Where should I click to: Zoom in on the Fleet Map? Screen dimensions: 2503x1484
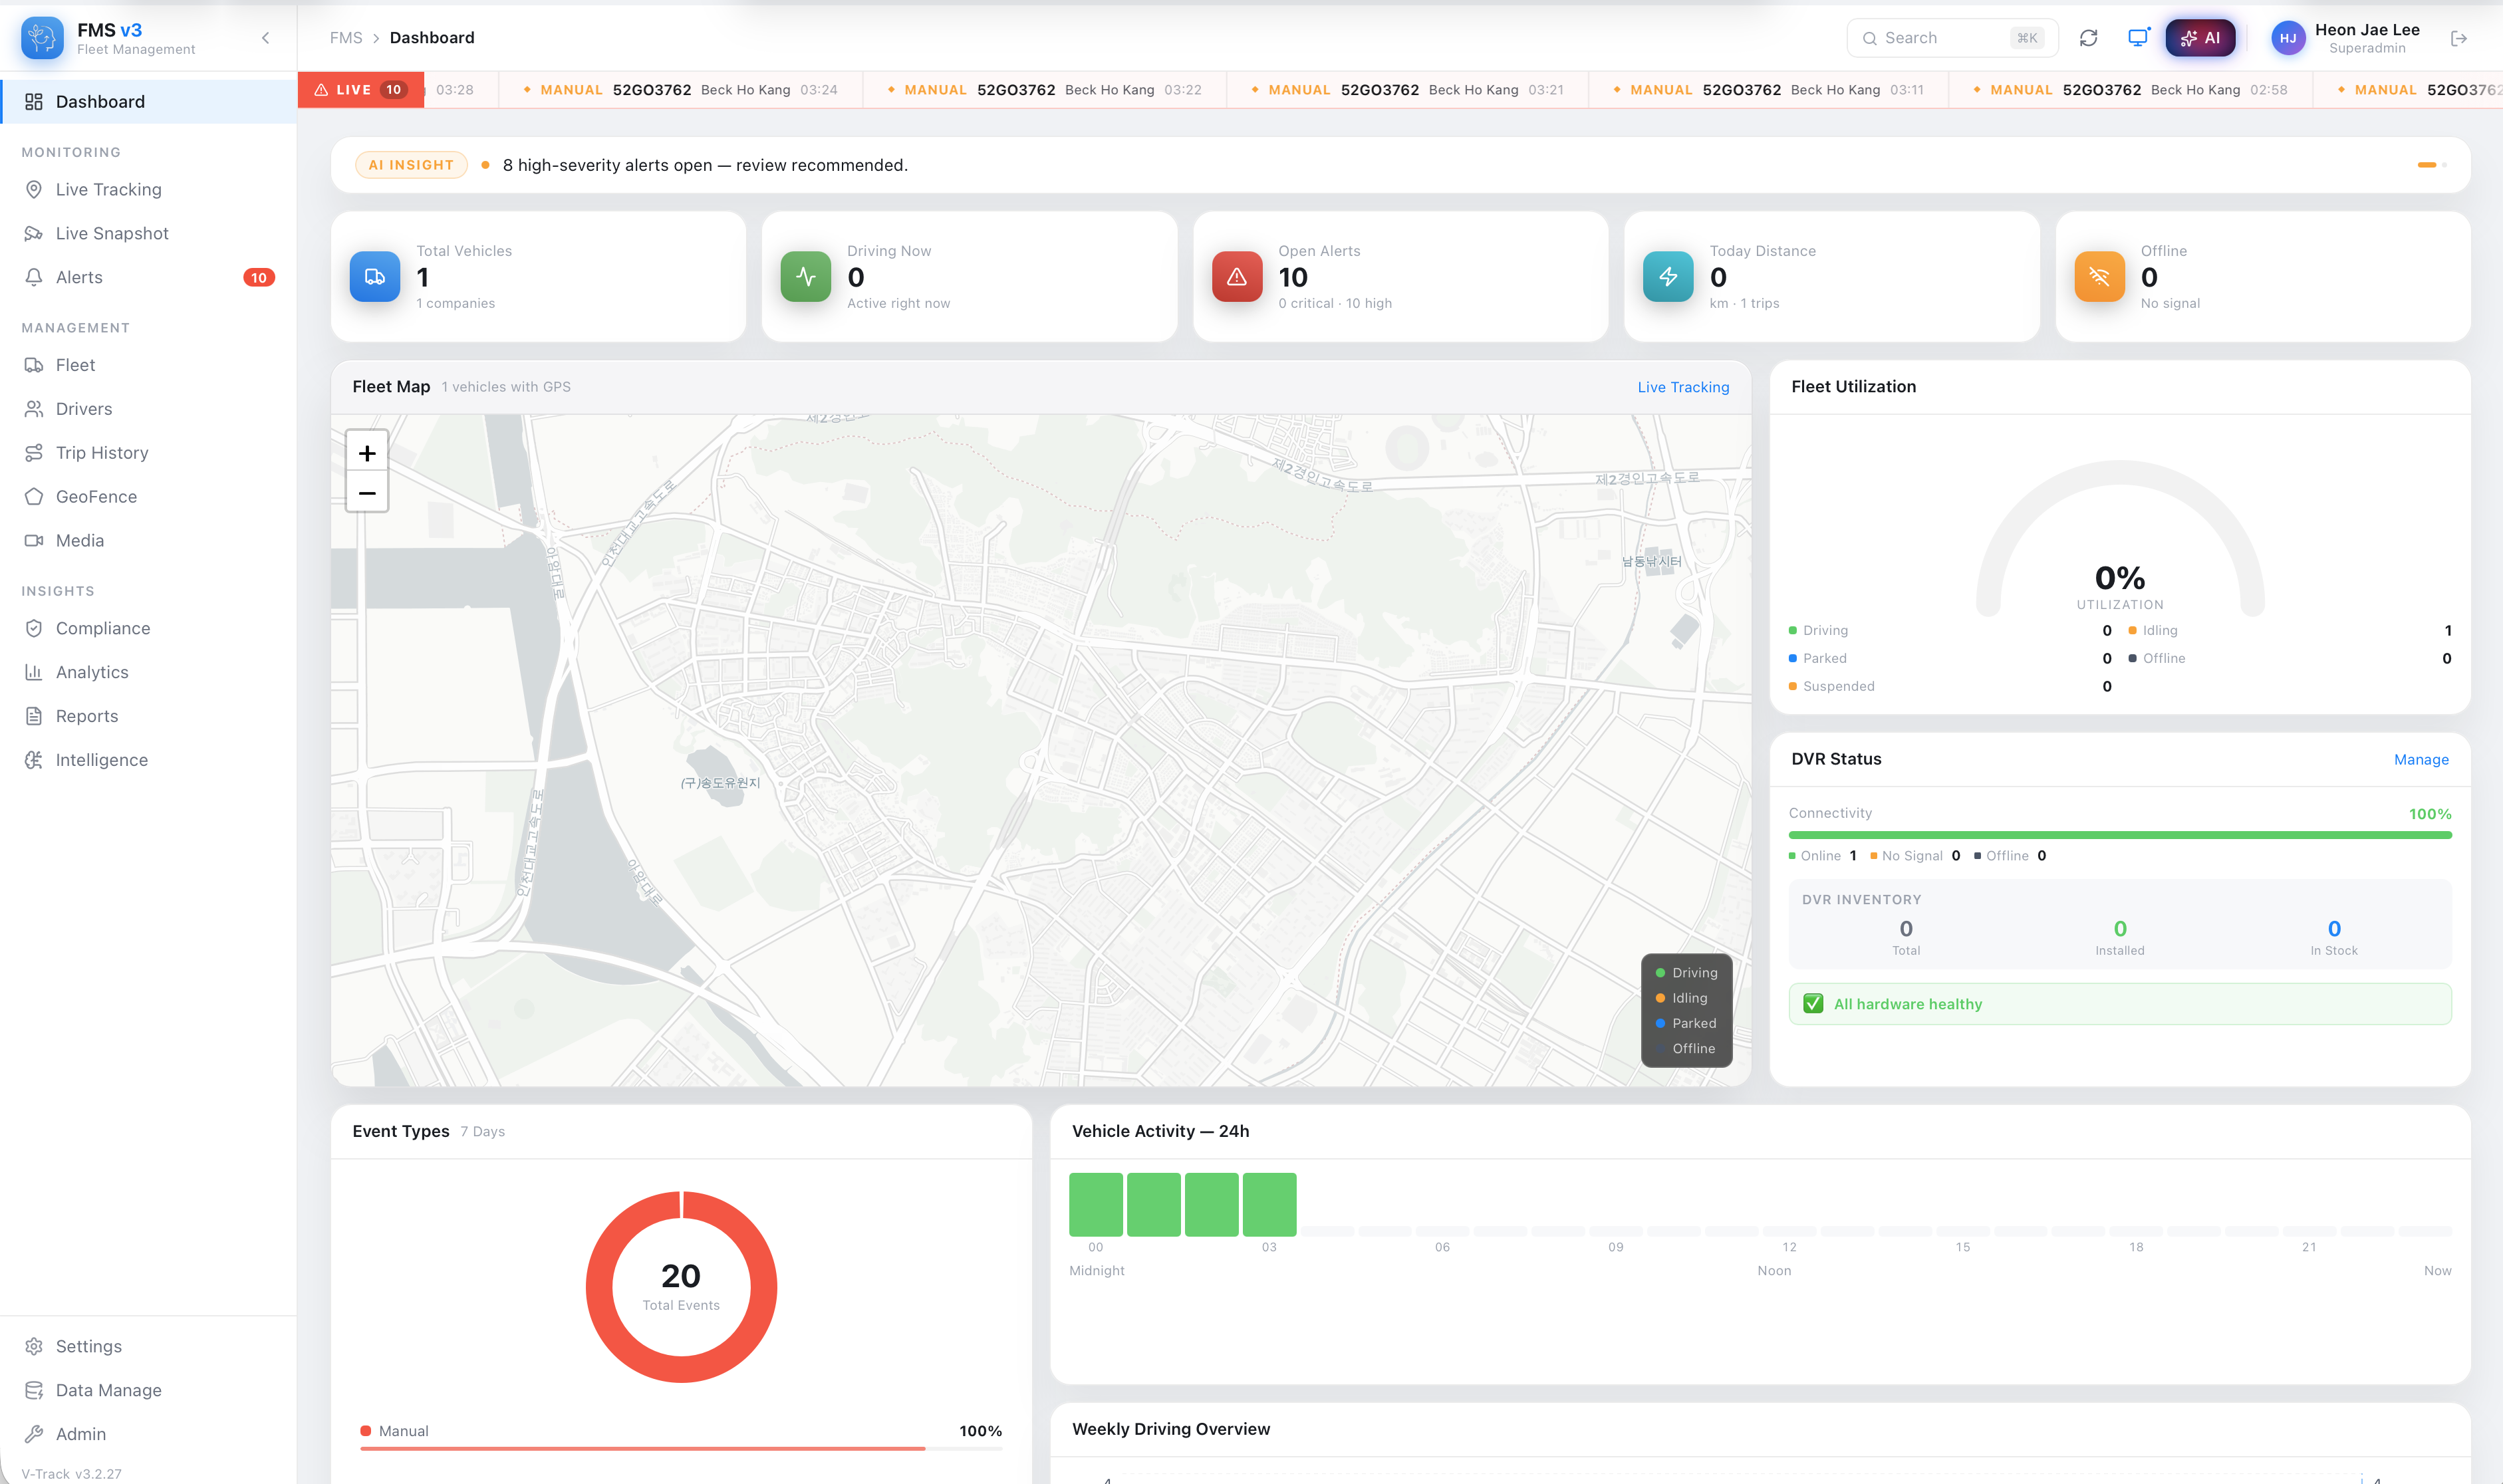point(367,453)
